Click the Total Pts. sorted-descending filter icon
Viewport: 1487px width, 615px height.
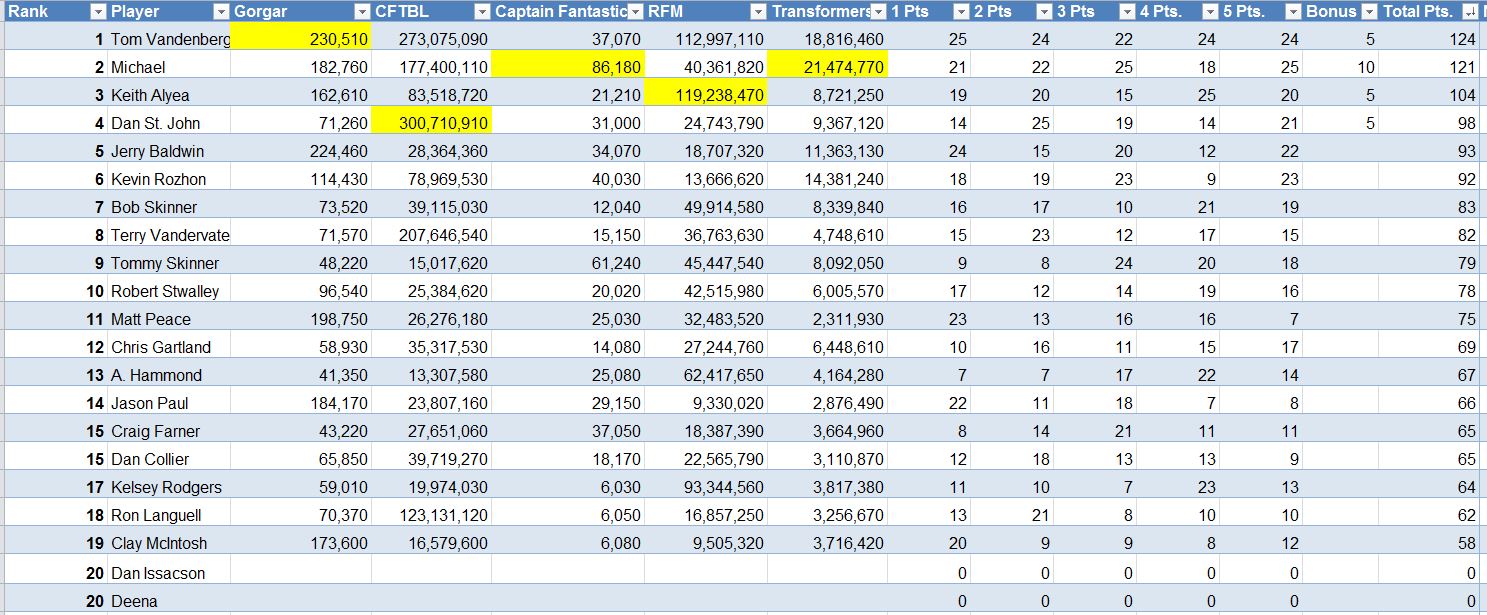[1468, 12]
